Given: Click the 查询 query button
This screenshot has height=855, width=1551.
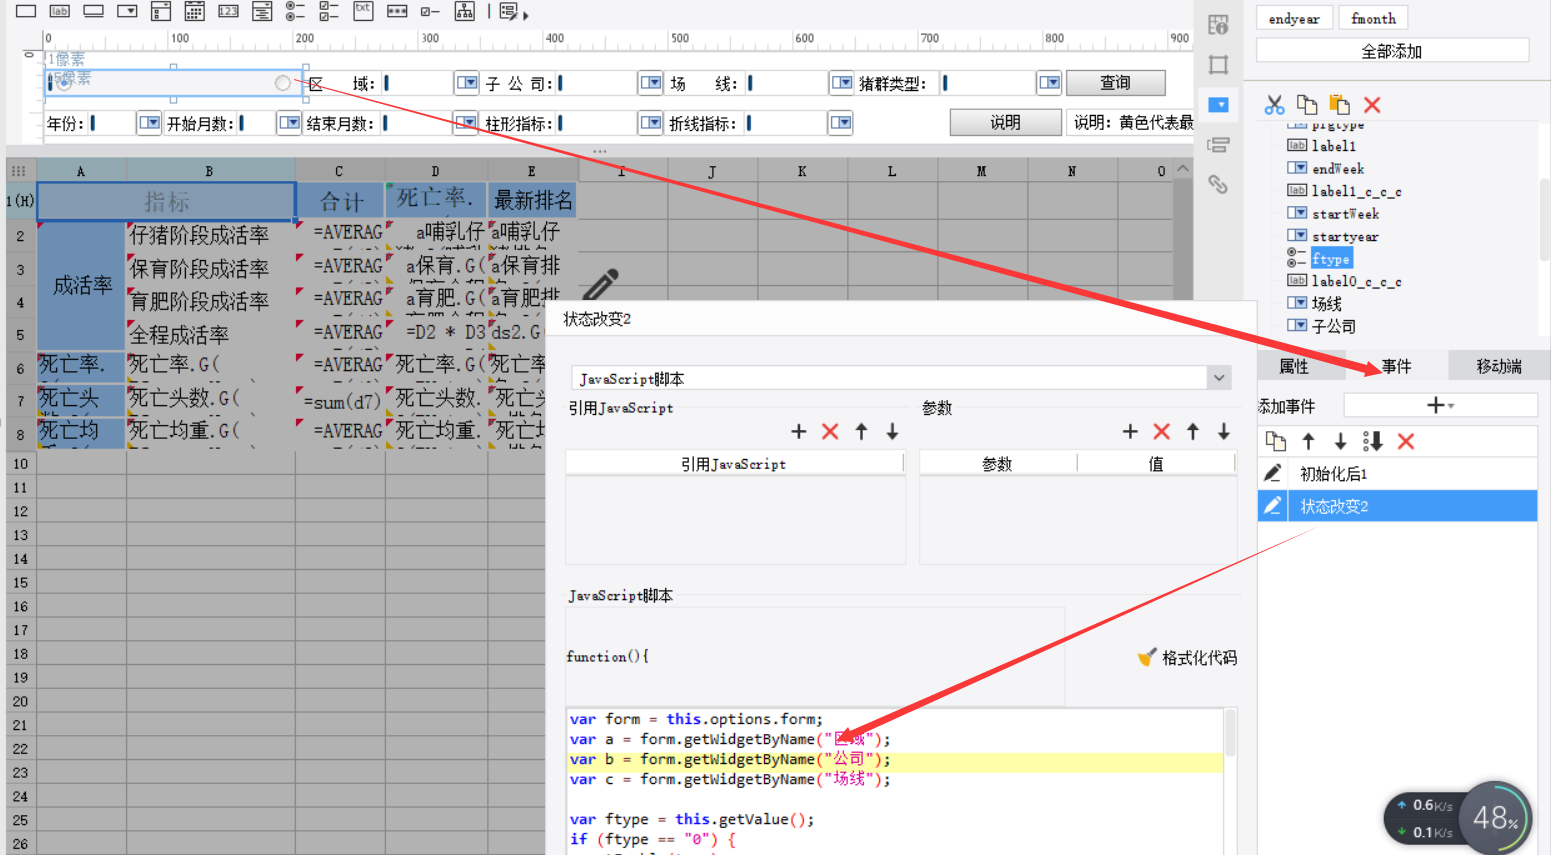Looking at the screenshot, I should tap(1116, 83).
